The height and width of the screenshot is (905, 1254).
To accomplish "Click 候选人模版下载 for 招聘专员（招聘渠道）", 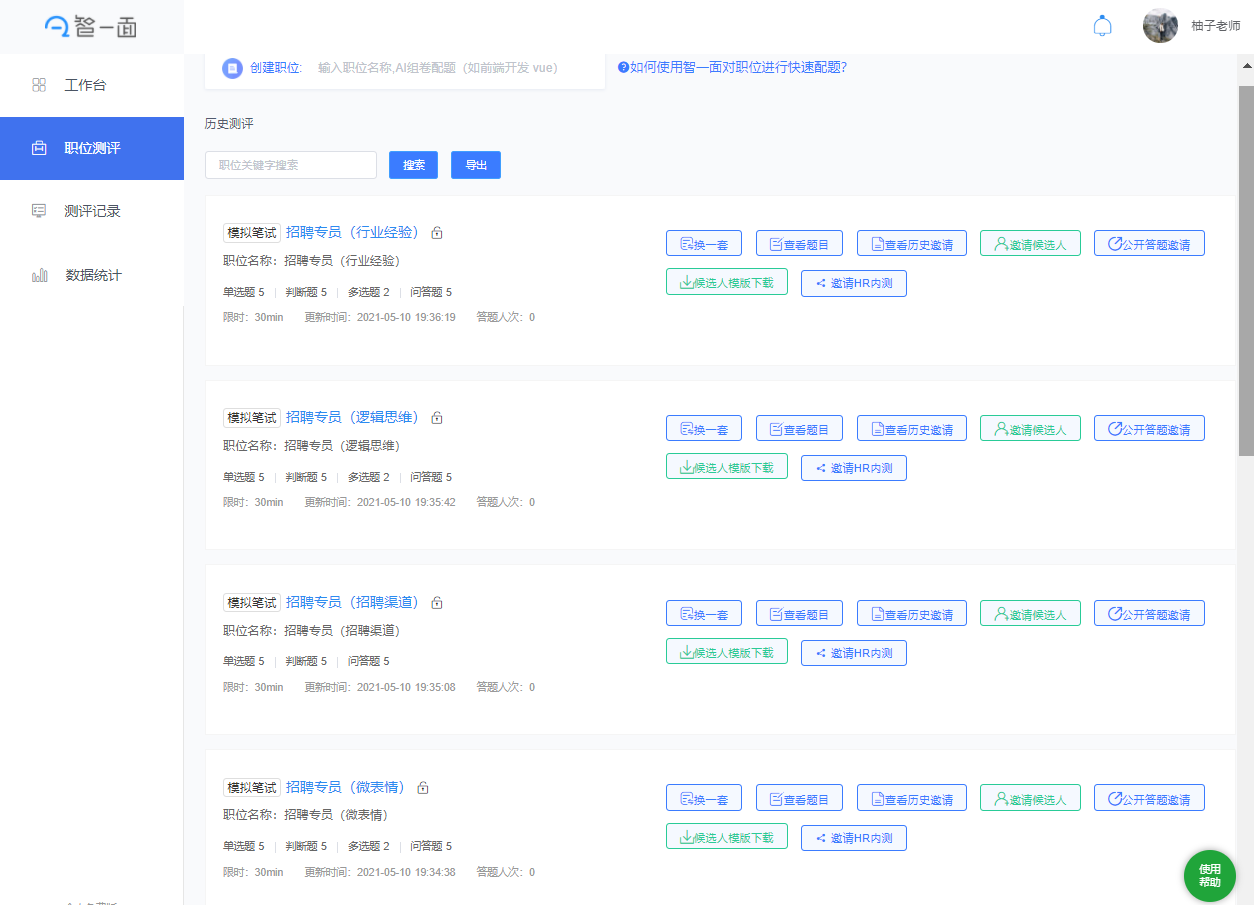I will coord(726,652).
